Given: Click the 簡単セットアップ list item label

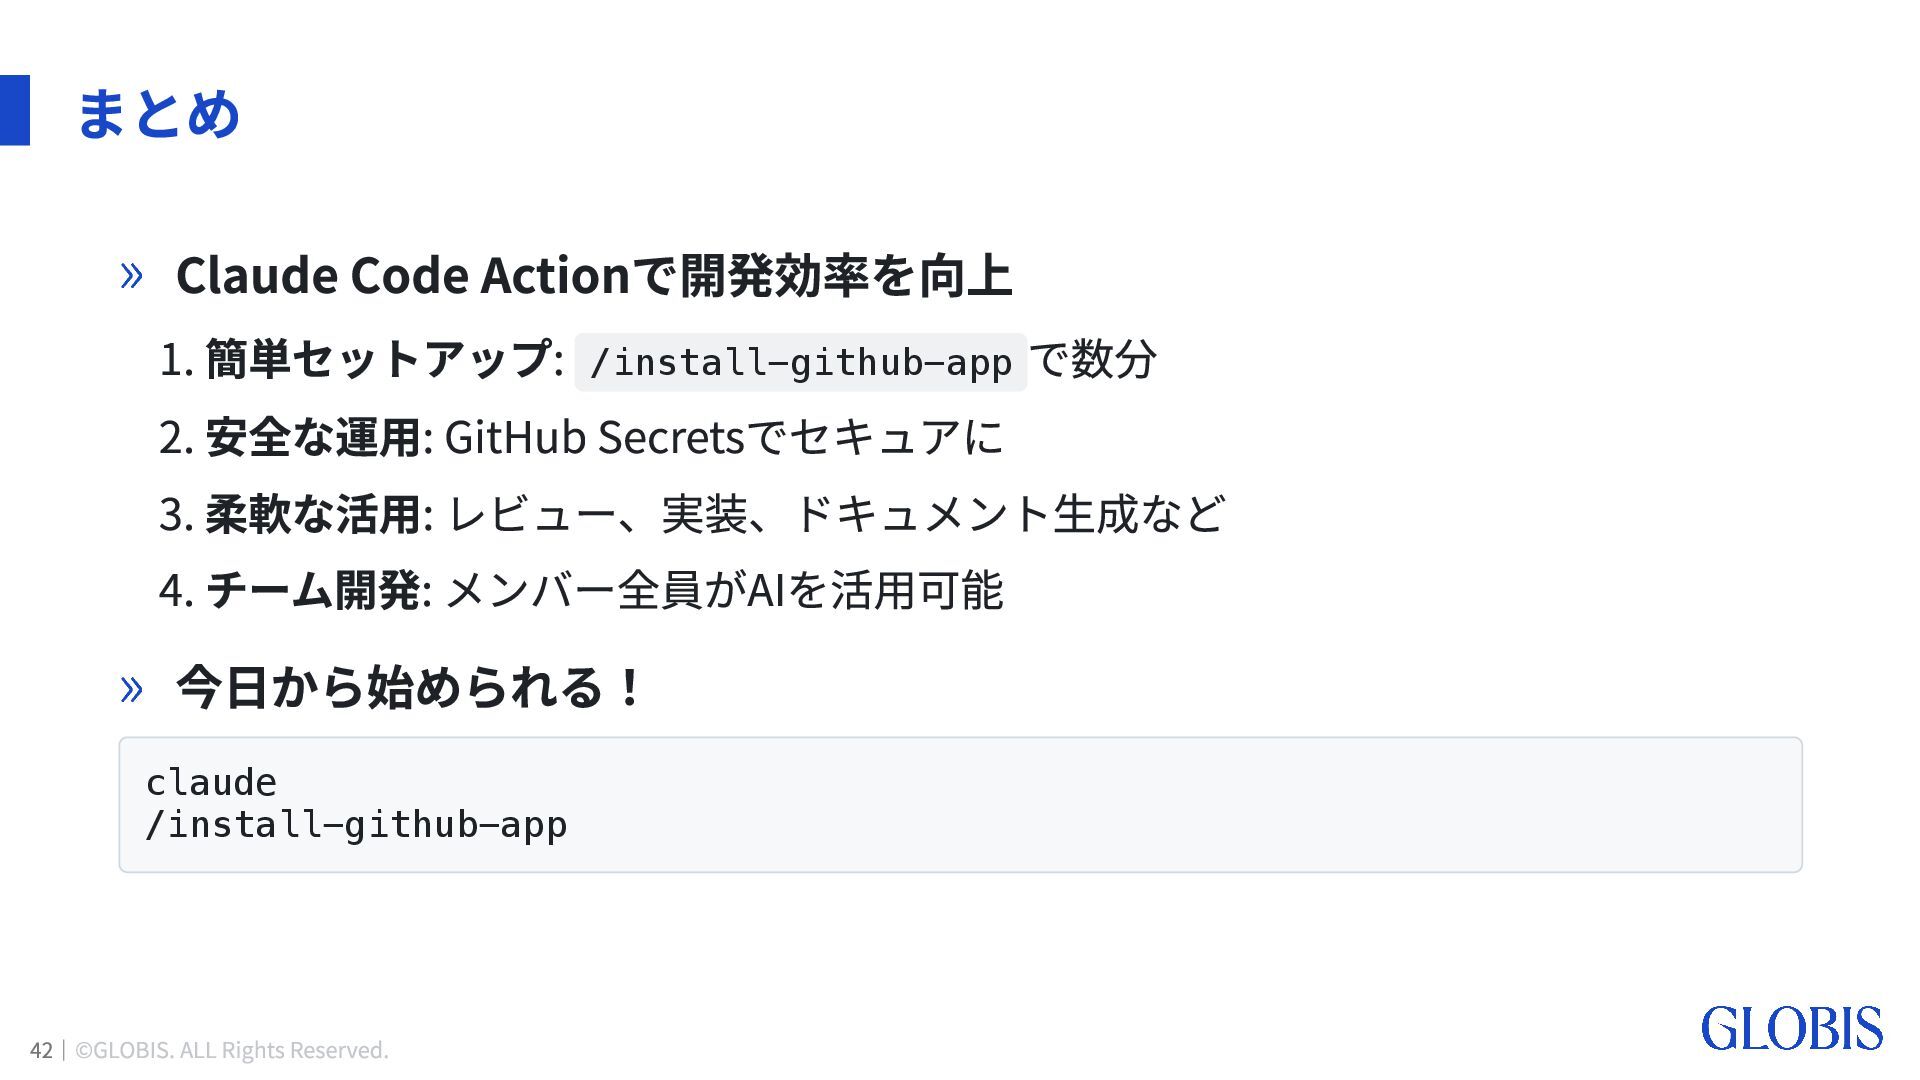Looking at the screenshot, I should [x=378, y=359].
